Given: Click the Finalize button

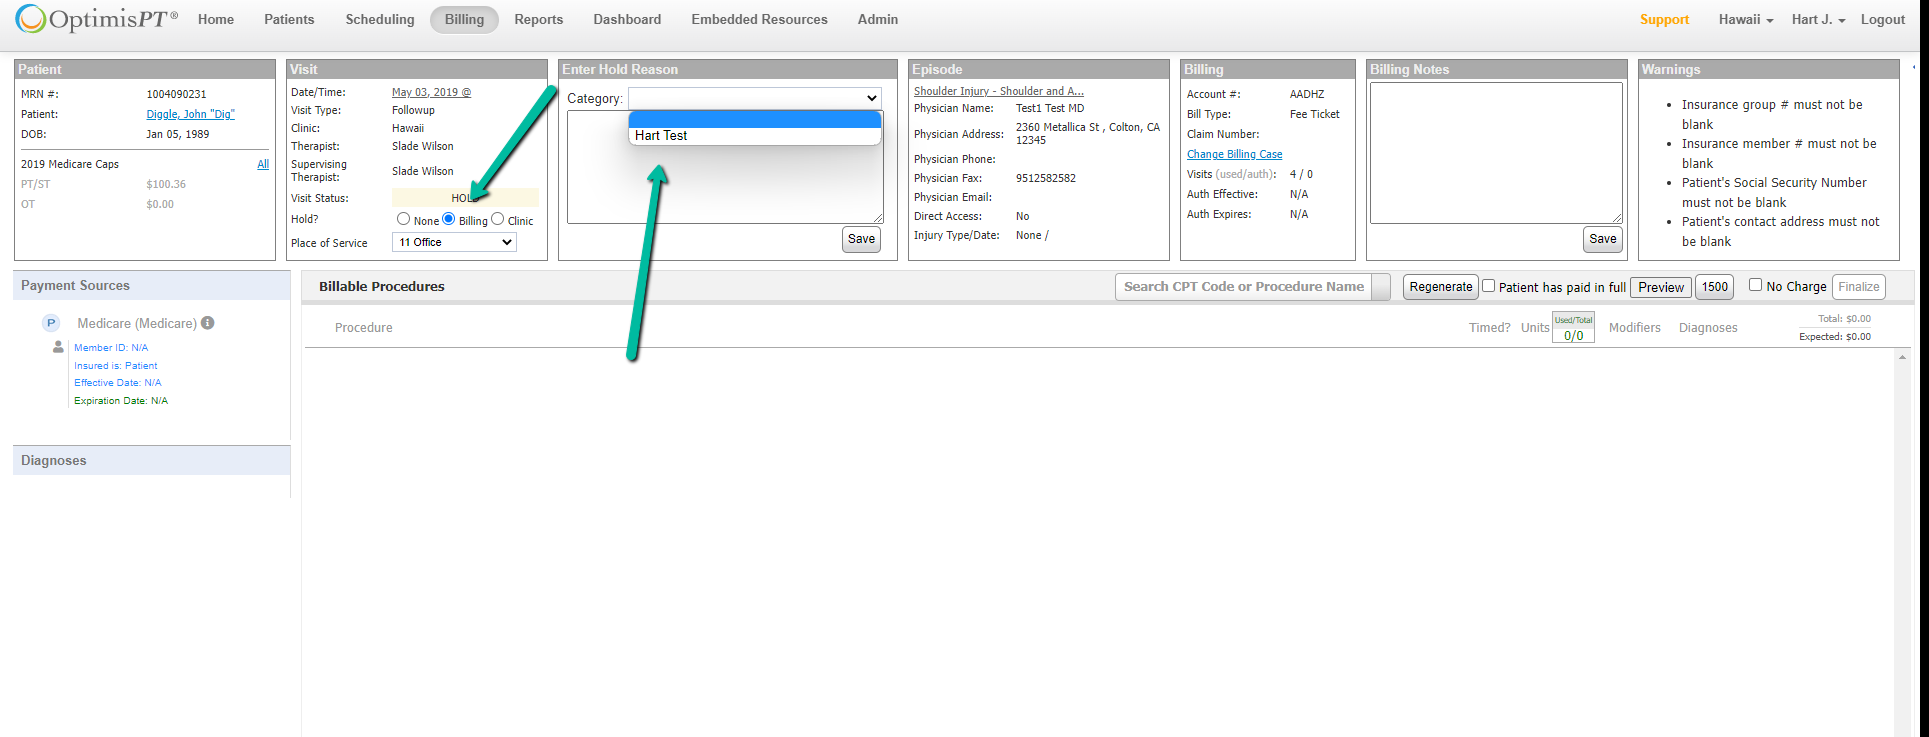Looking at the screenshot, I should tap(1859, 287).
